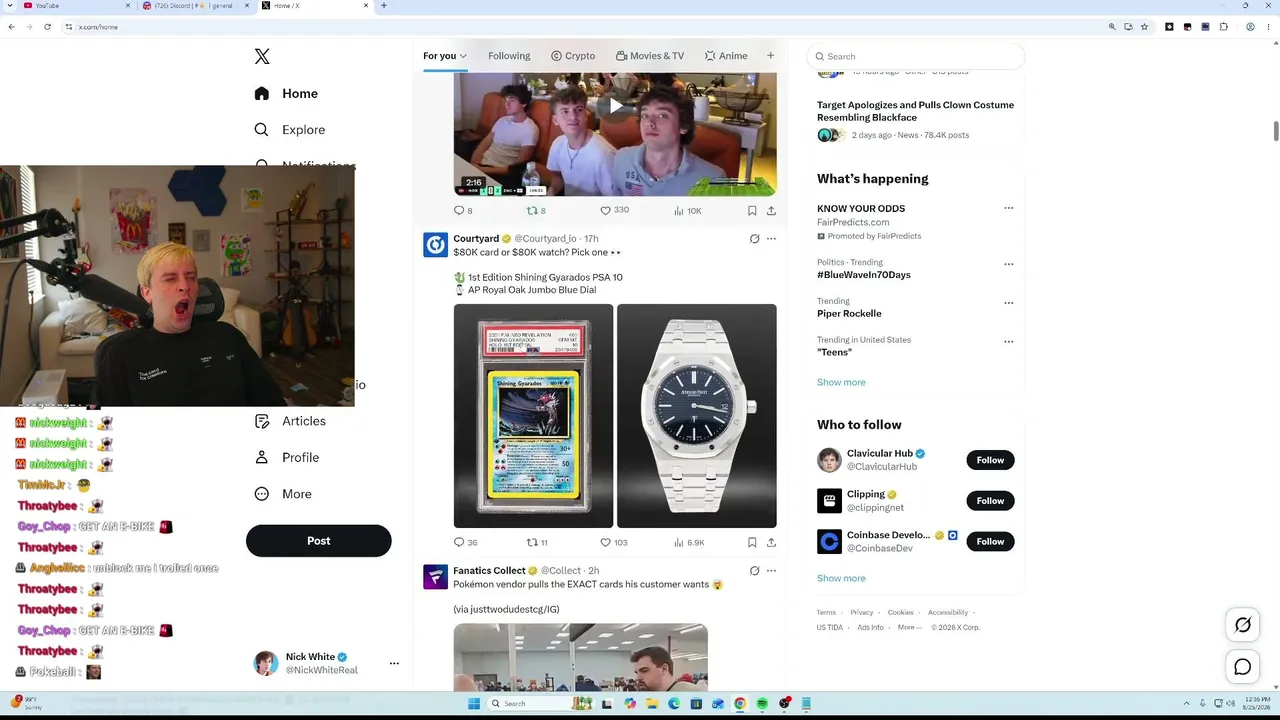
Task: Select the Anime tab
Action: click(x=726, y=56)
